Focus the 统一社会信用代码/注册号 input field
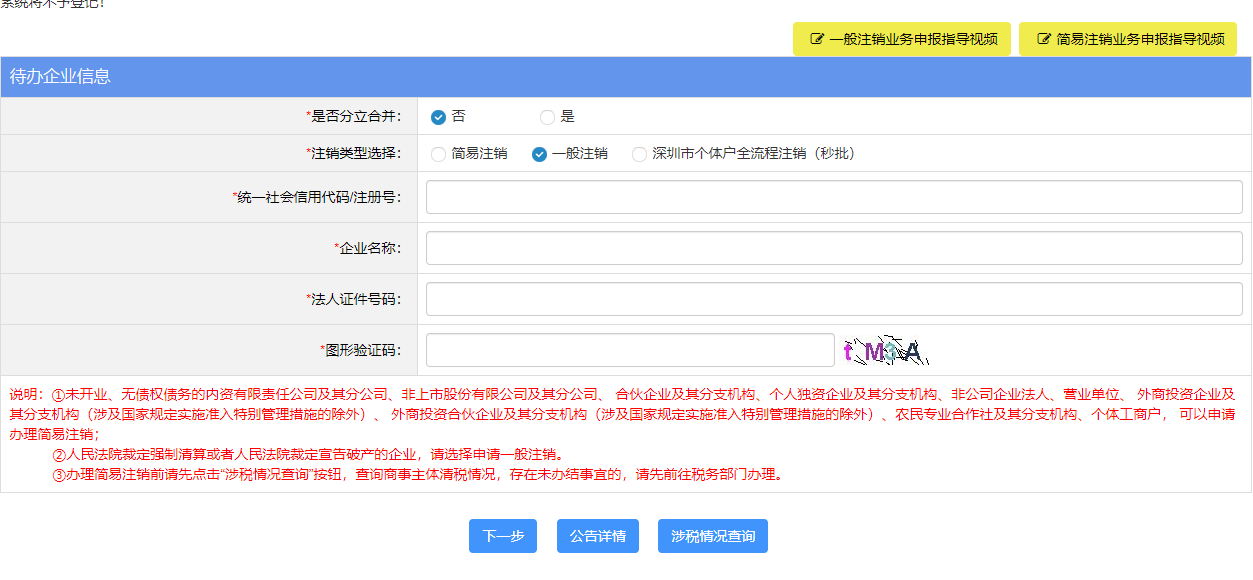 (x=833, y=197)
